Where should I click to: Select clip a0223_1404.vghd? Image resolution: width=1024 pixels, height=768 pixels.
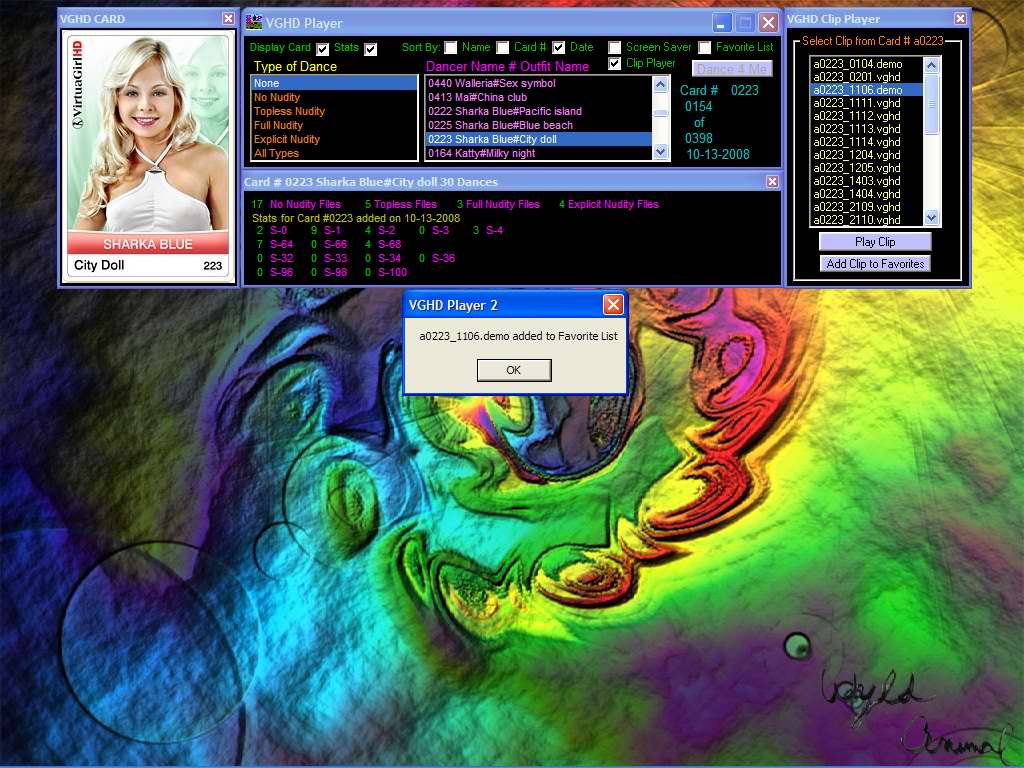pos(867,194)
